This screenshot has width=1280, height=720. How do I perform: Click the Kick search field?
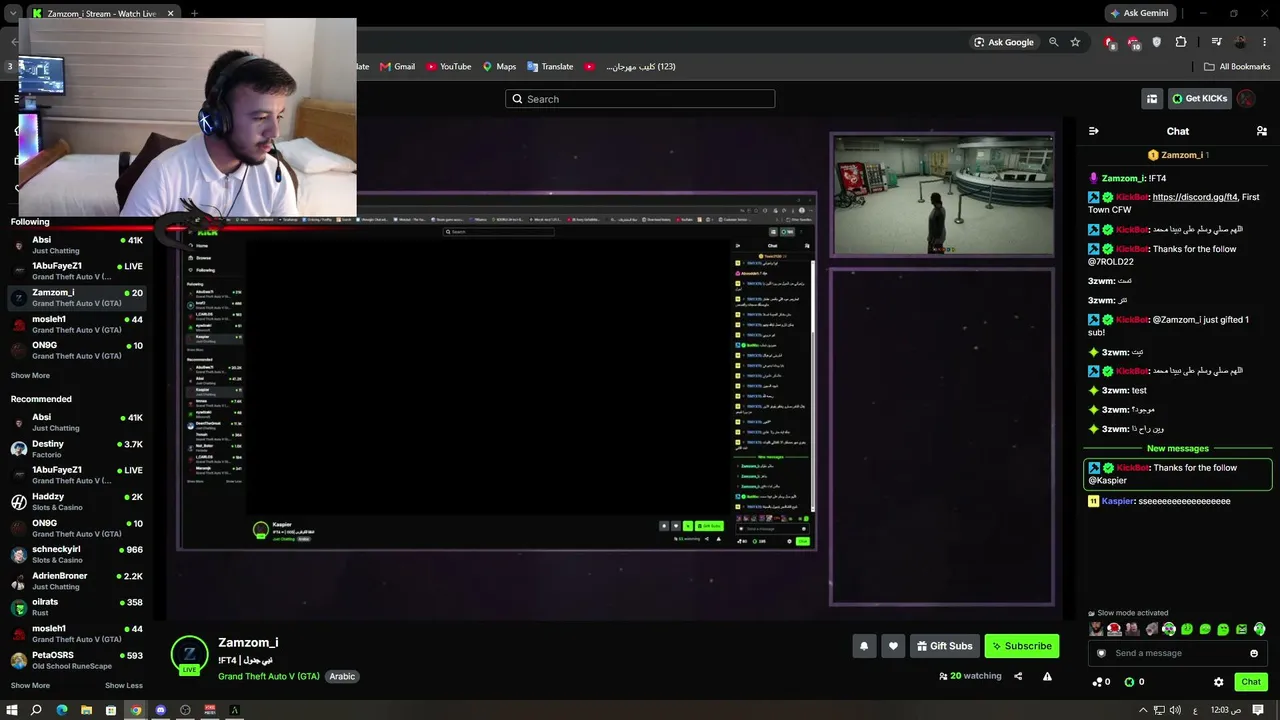click(x=640, y=99)
